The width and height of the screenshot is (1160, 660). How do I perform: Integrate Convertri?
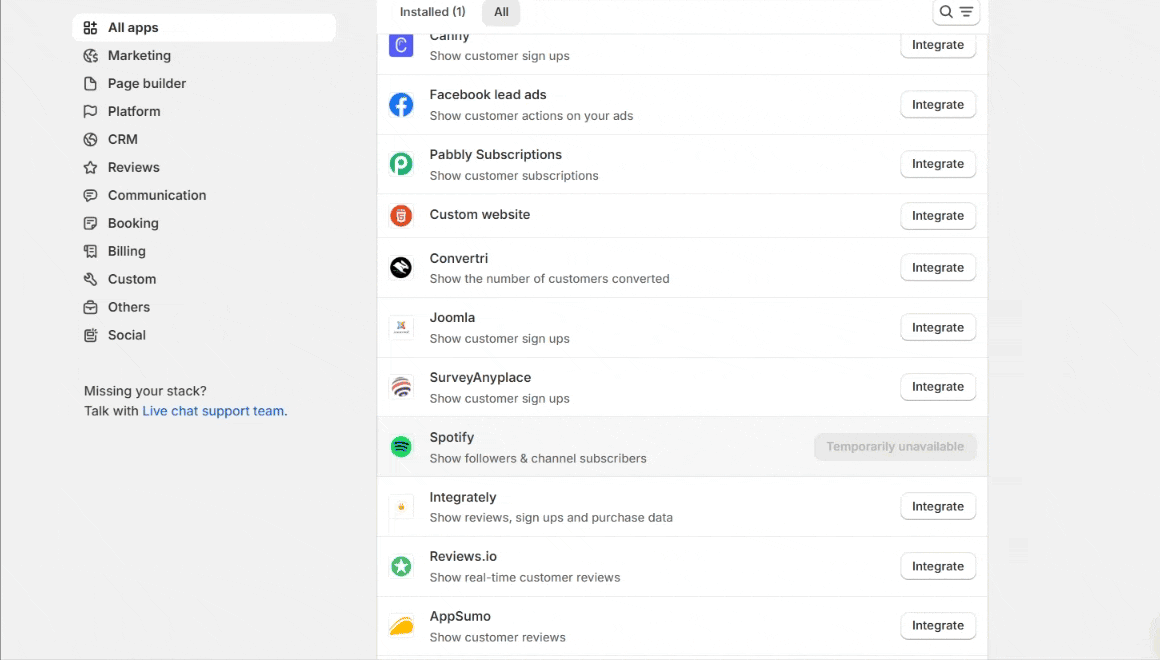pyautogui.click(x=937, y=267)
